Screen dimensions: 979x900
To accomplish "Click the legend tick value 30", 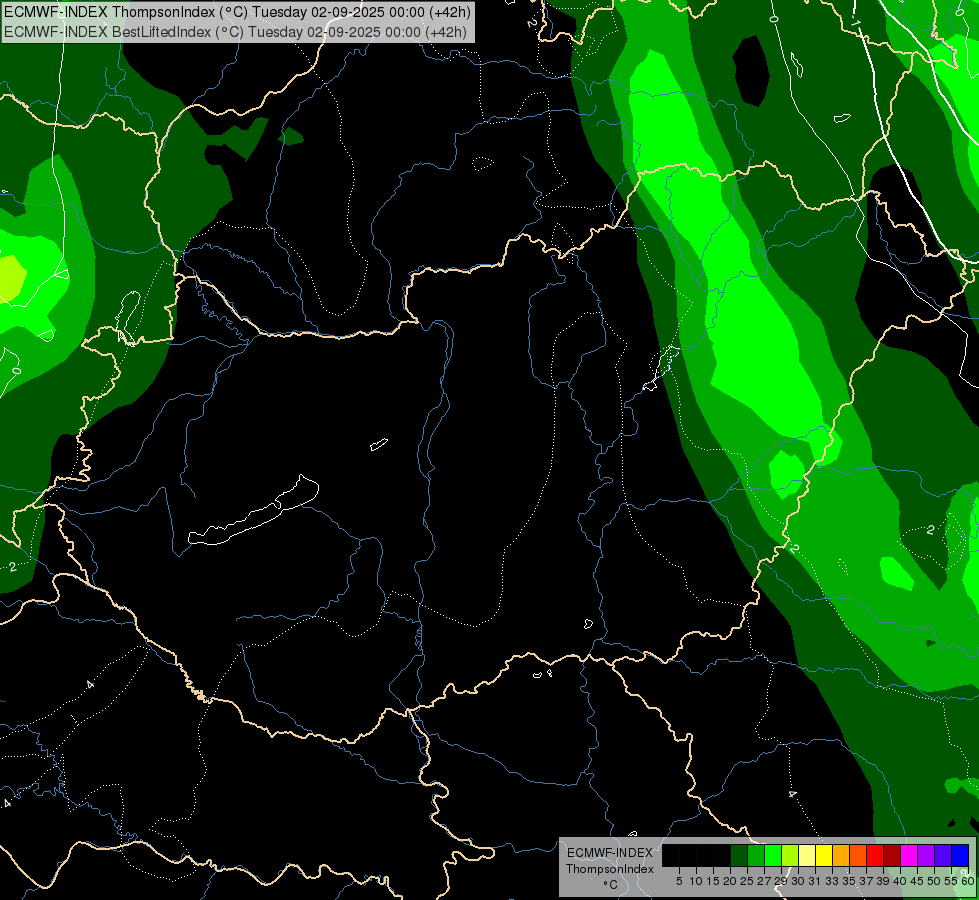I will (x=799, y=881).
